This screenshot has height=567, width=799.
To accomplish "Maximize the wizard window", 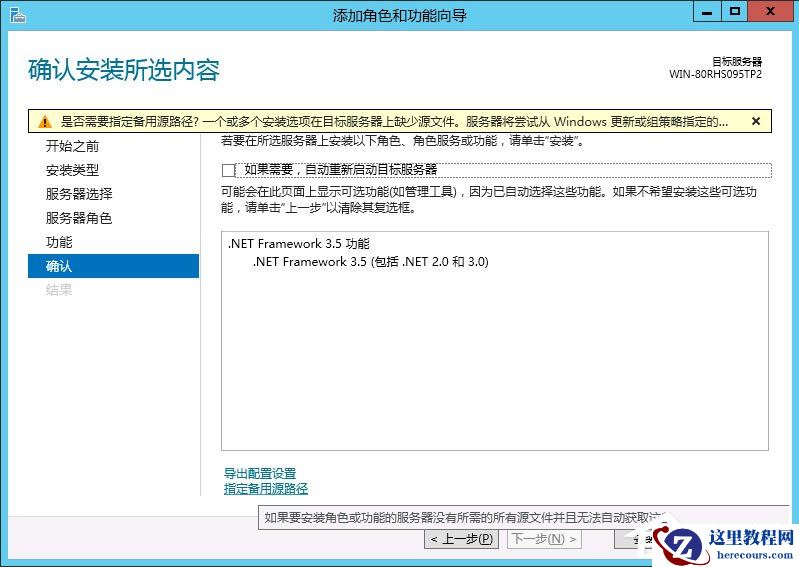I will click(734, 12).
